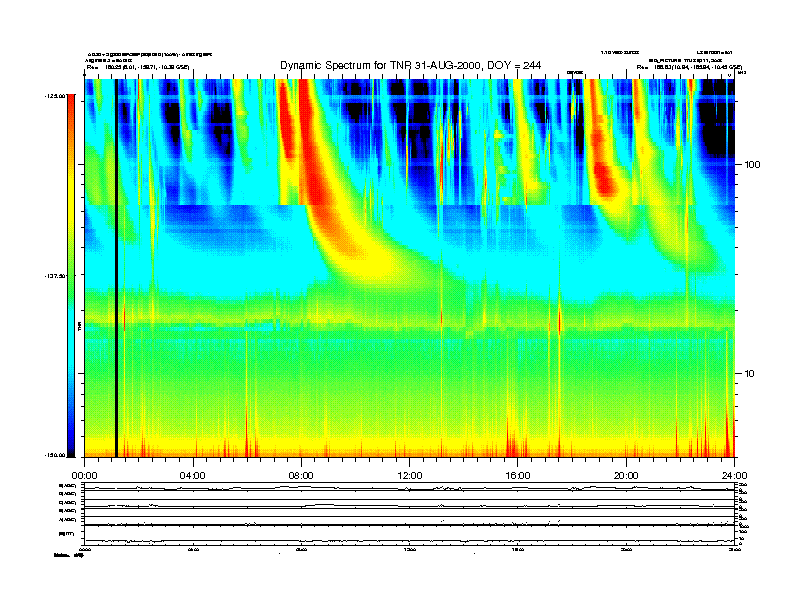Click the -137.50 color scale label
Screen dimensions: 792x612
(55, 276)
